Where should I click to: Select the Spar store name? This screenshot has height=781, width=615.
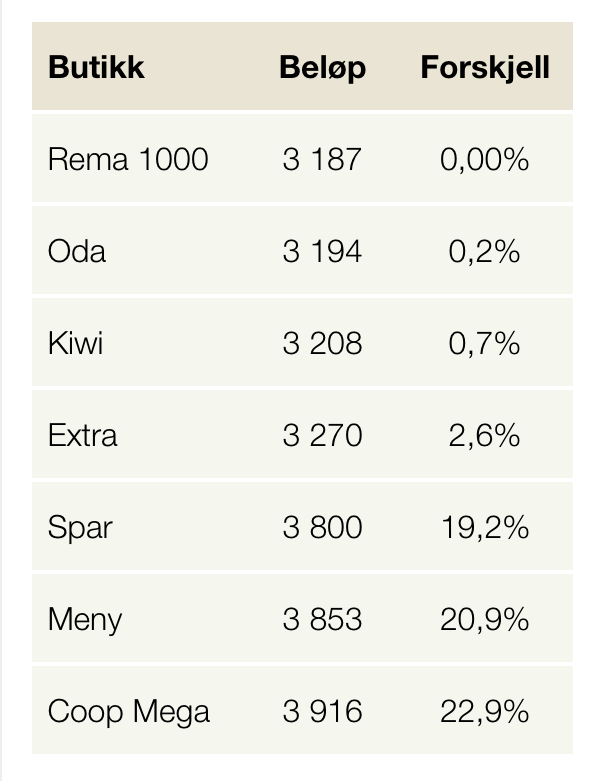click(80, 528)
